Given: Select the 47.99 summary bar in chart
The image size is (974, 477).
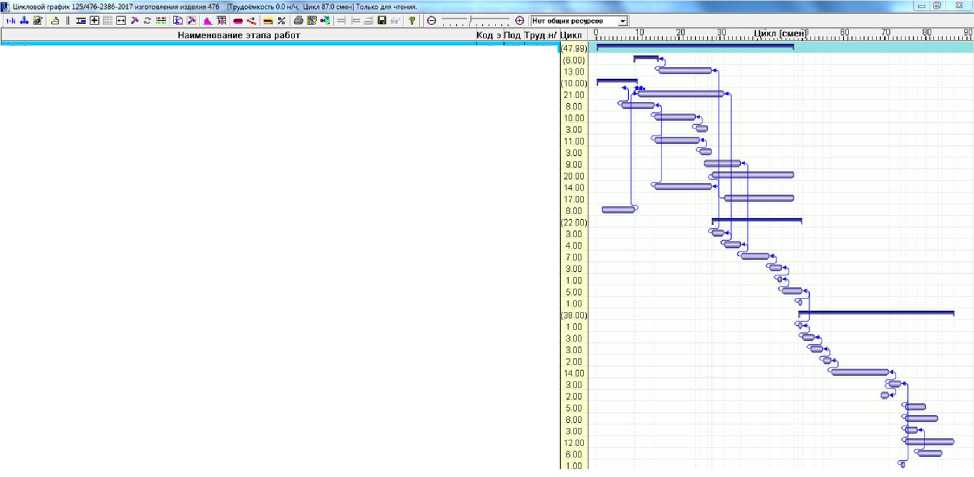Looking at the screenshot, I should (694, 47).
